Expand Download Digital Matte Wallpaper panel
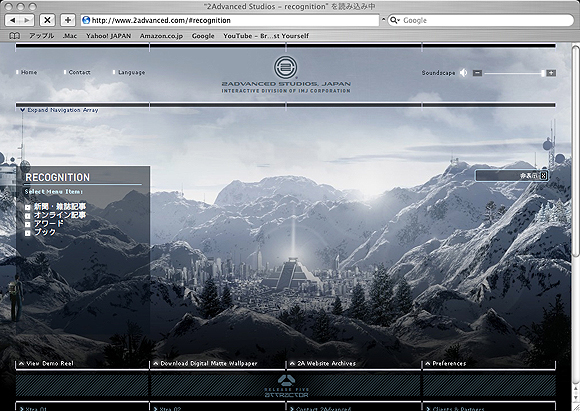 205,363
